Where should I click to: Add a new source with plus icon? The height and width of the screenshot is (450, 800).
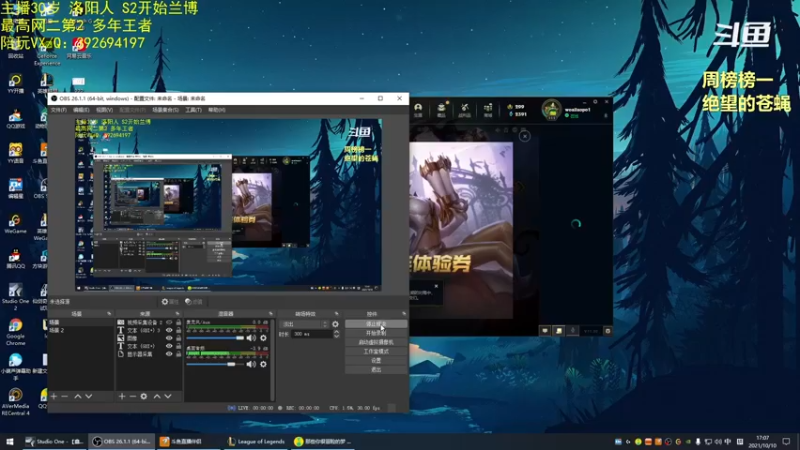(x=121, y=396)
